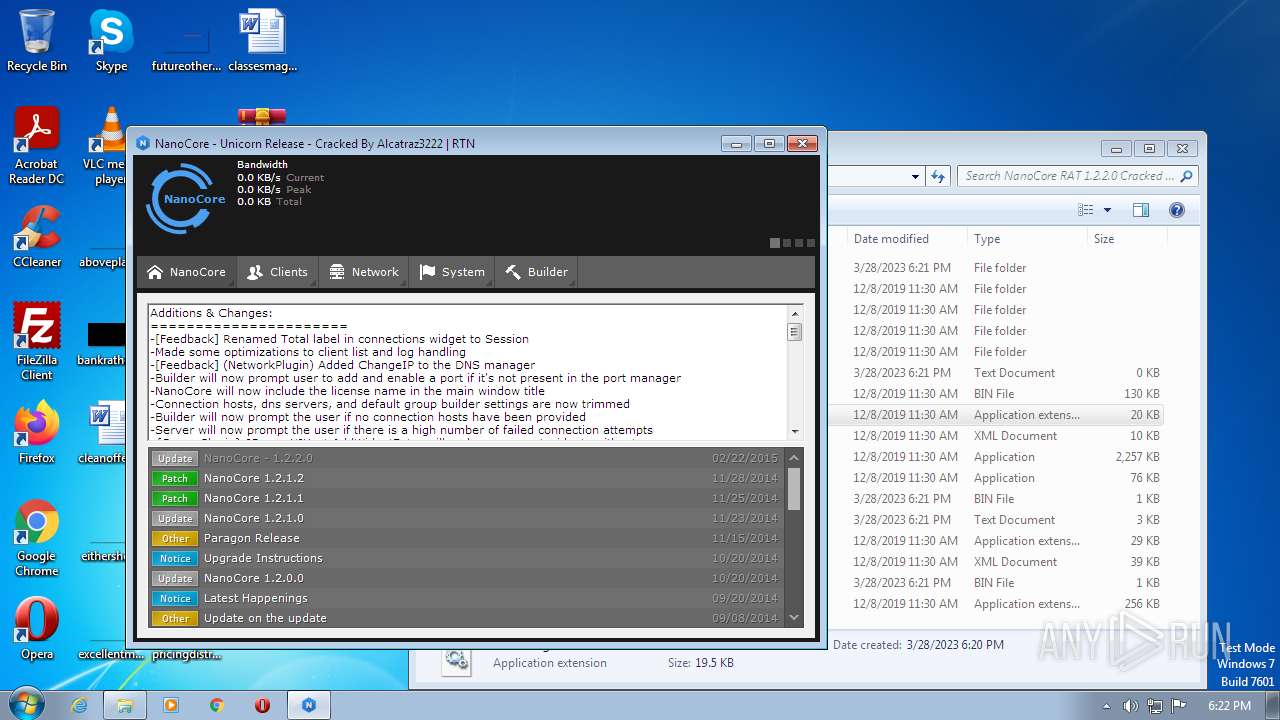Open Internet Explorer from taskbar
This screenshot has width=1280, height=720.
click(80, 705)
